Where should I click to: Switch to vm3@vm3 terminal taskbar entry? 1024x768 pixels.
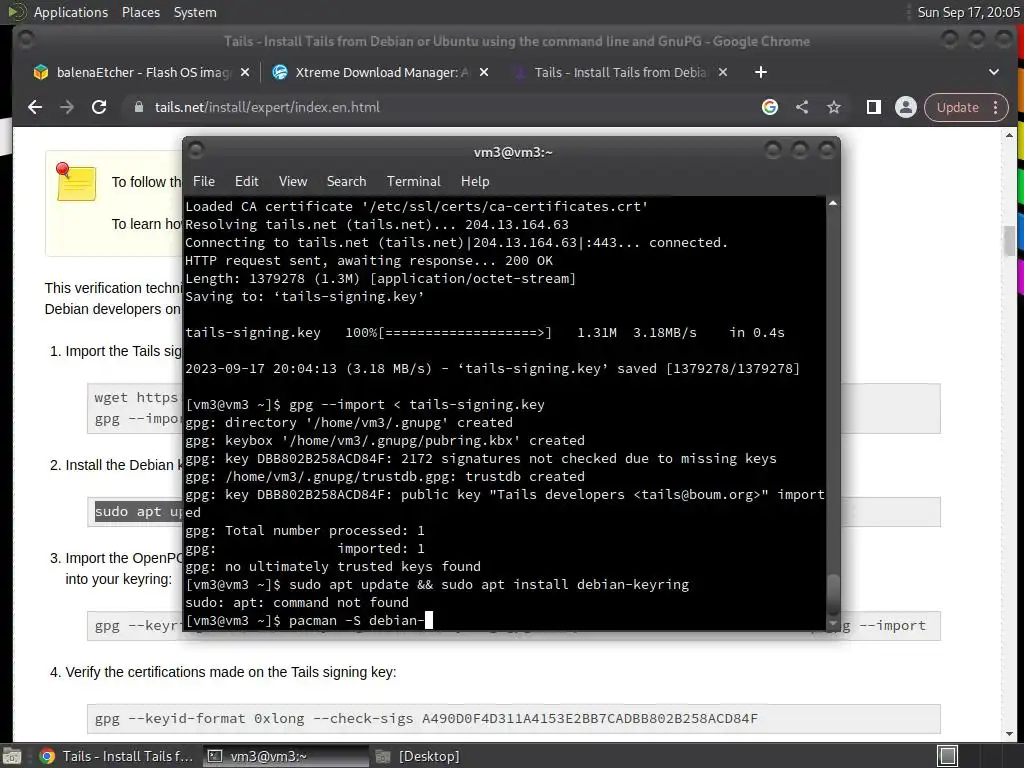(283, 756)
